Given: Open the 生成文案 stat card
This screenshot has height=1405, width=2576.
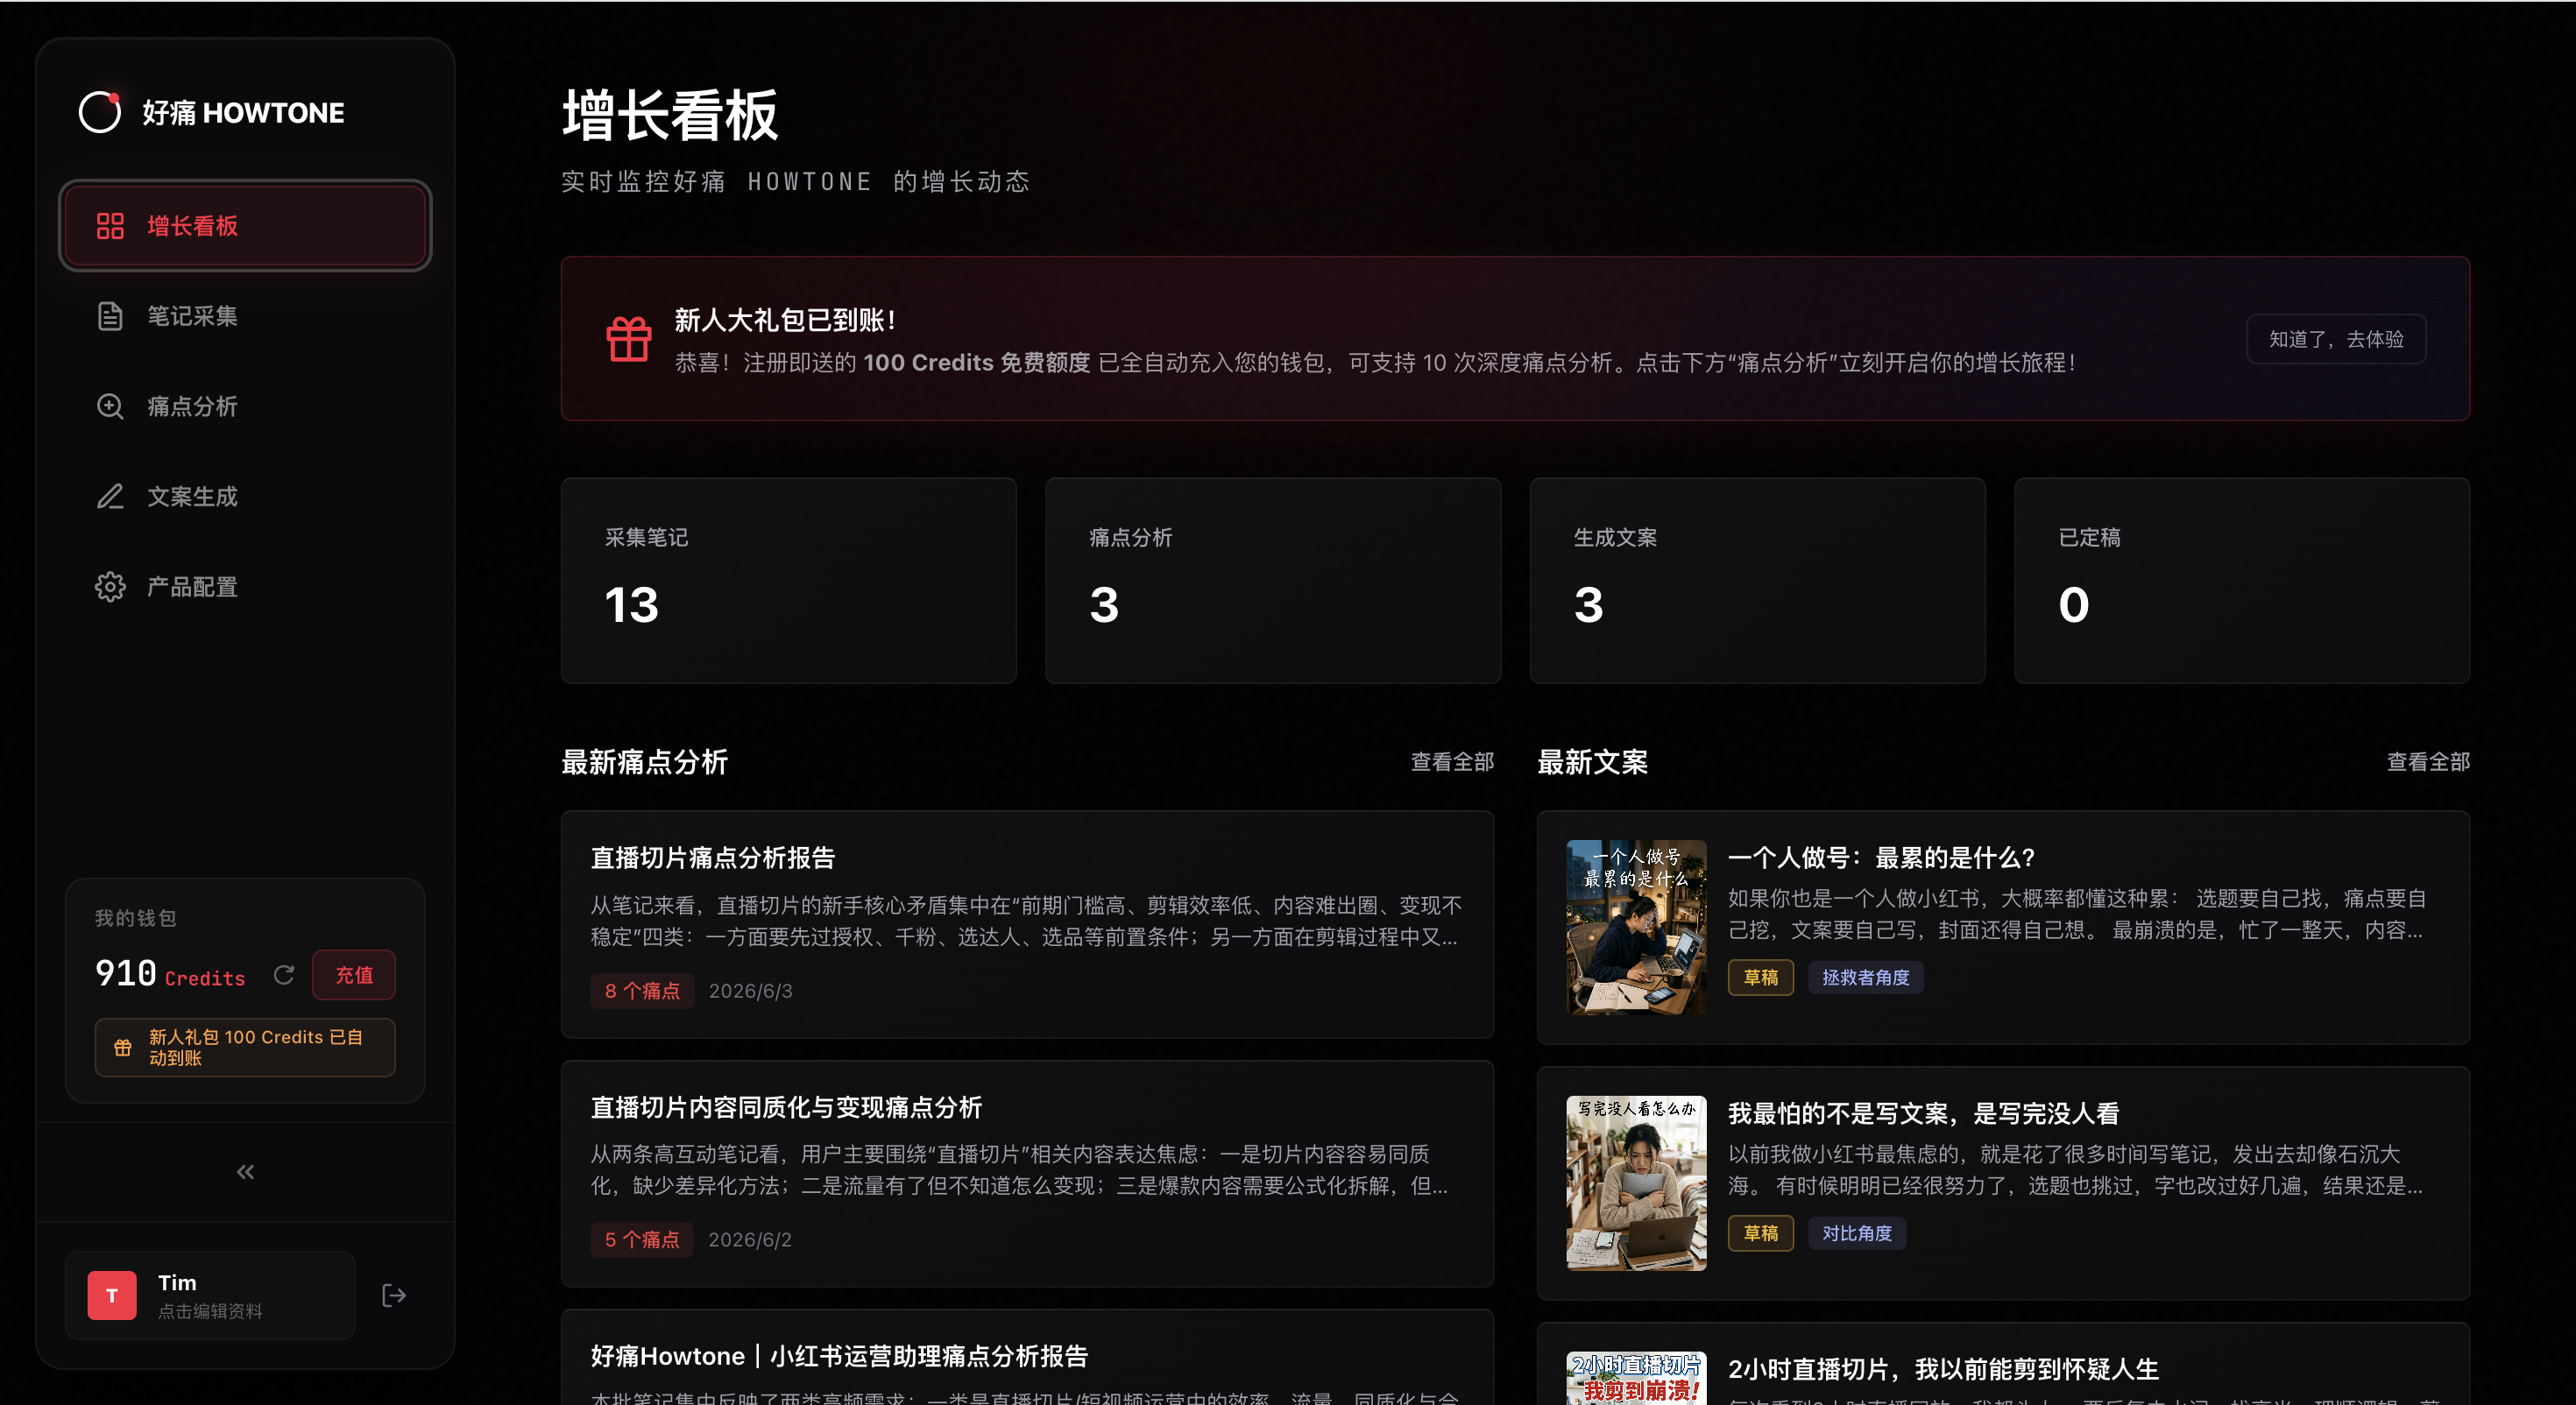Looking at the screenshot, I should click(x=1757, y=580).
